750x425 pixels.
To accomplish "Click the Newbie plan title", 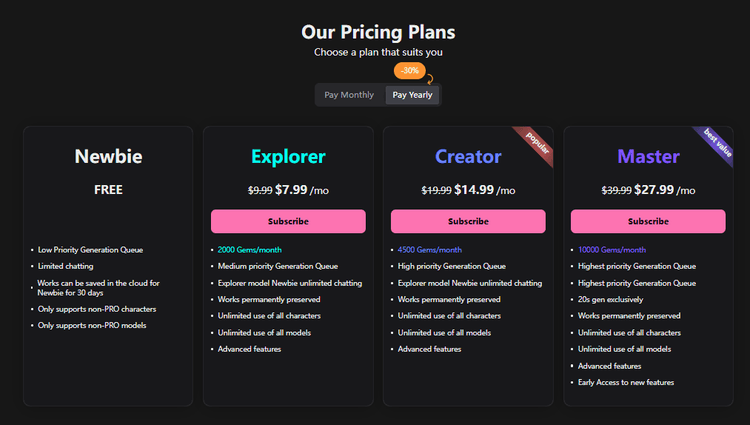I will (x=108, y=156).
